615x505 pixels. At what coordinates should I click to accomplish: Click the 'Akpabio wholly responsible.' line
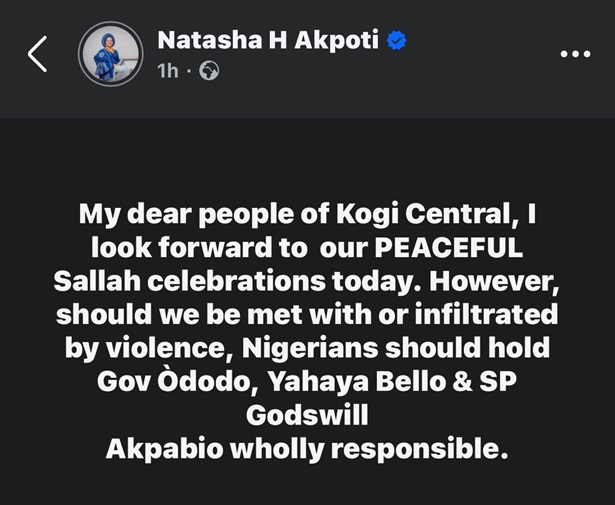tap(307, 449)
